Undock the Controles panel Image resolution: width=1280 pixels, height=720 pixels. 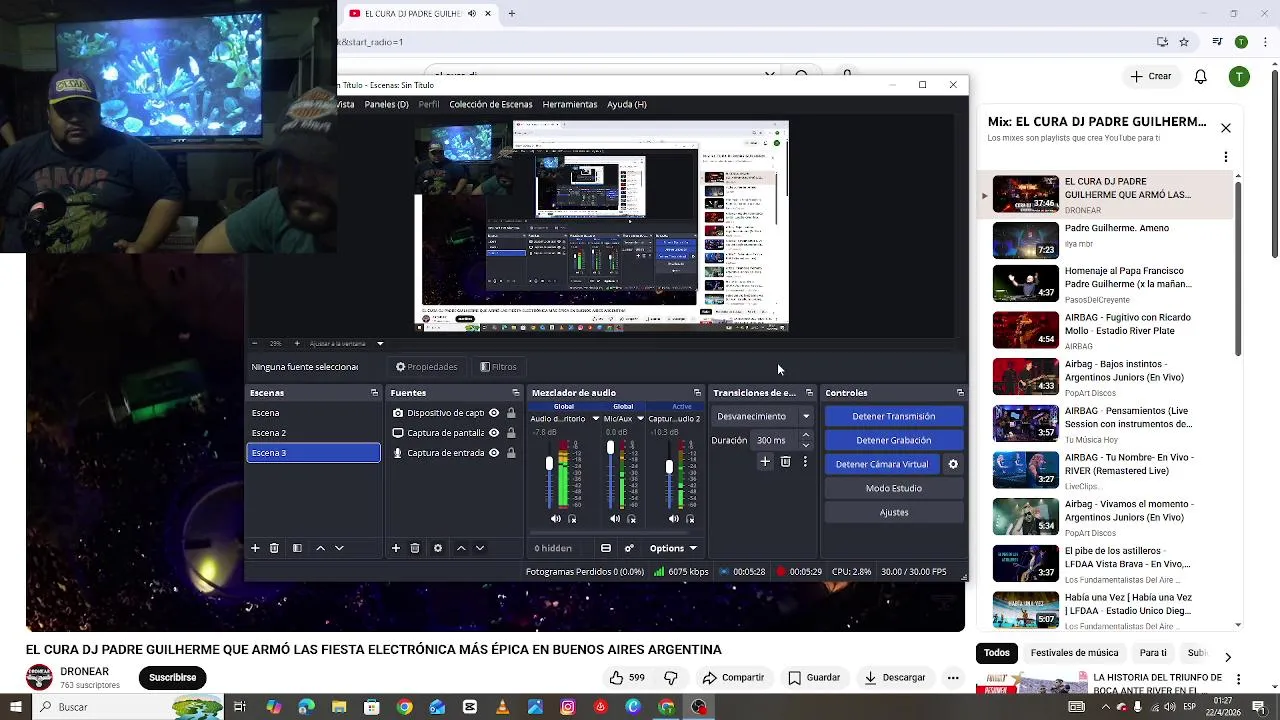click(x=960, y=393)
